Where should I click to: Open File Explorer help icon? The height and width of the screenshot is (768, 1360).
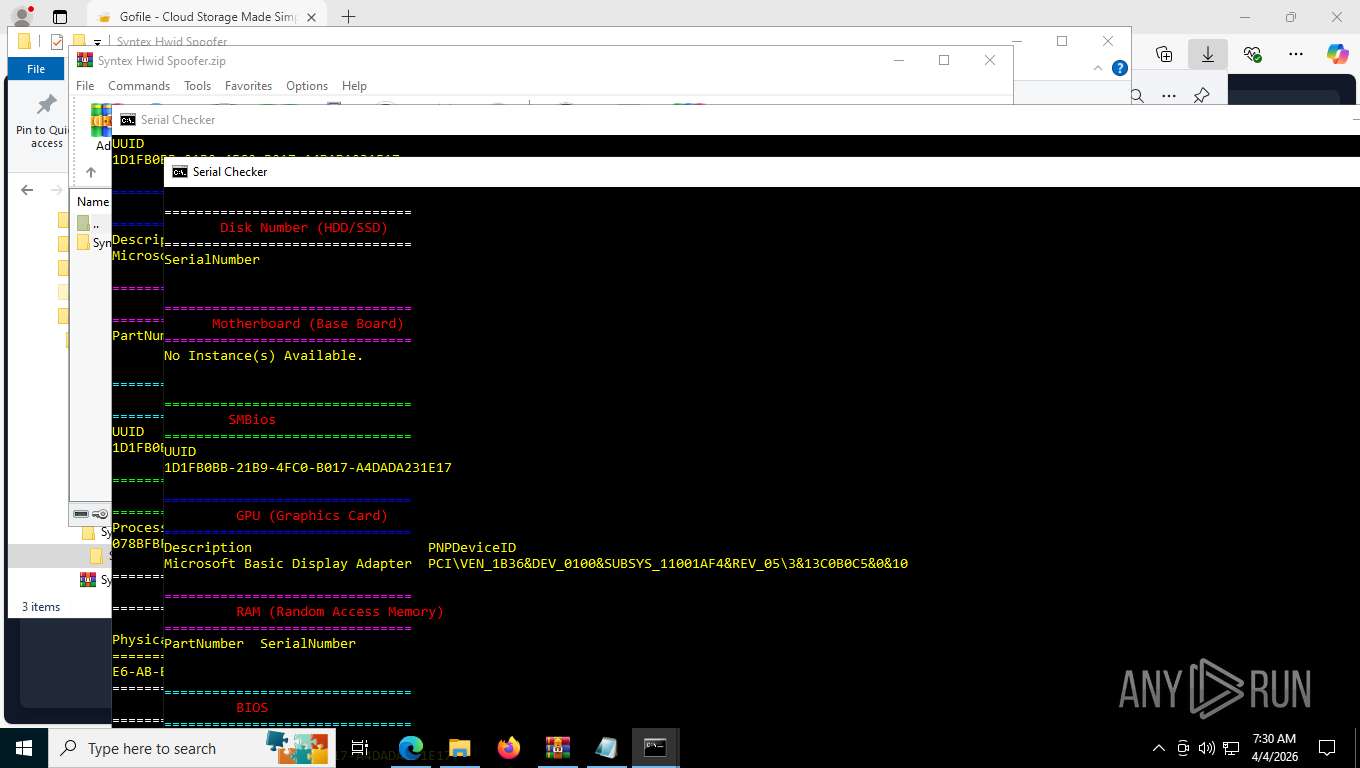[x=1120, y=68]
